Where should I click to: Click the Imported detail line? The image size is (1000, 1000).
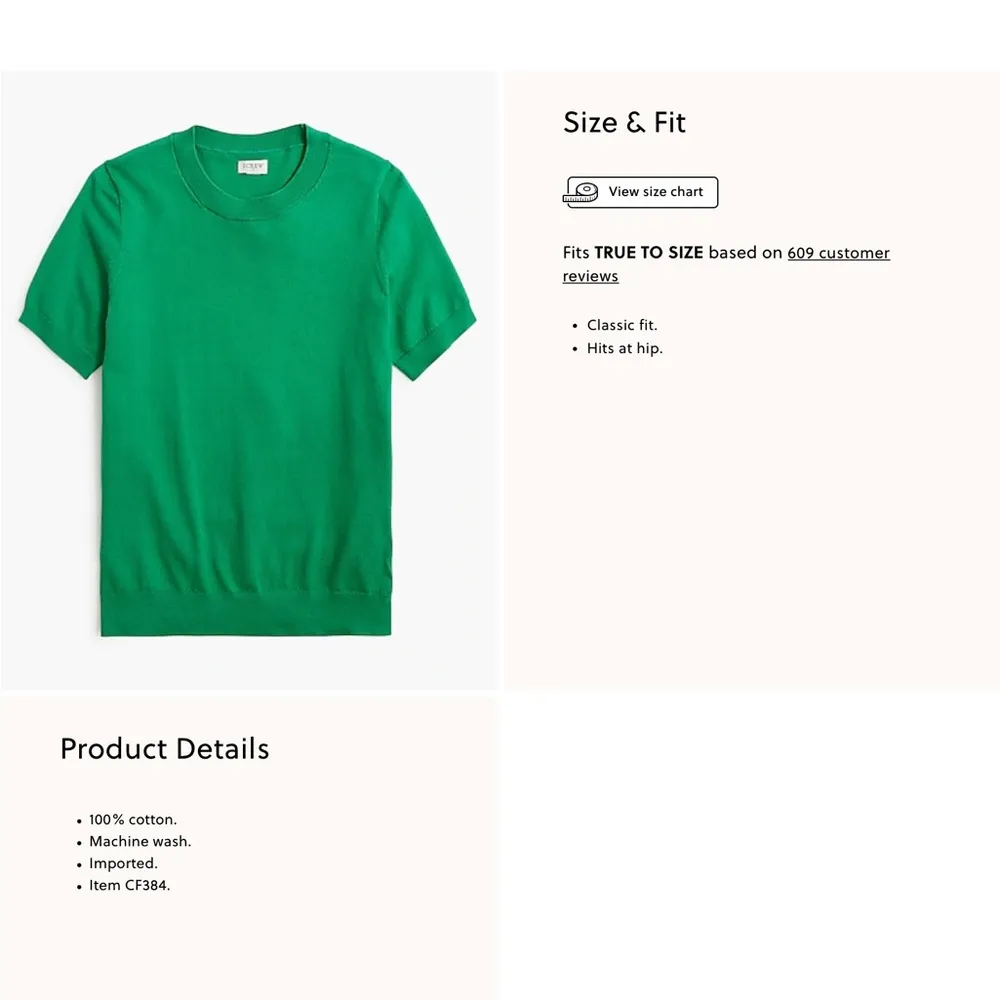123,863
